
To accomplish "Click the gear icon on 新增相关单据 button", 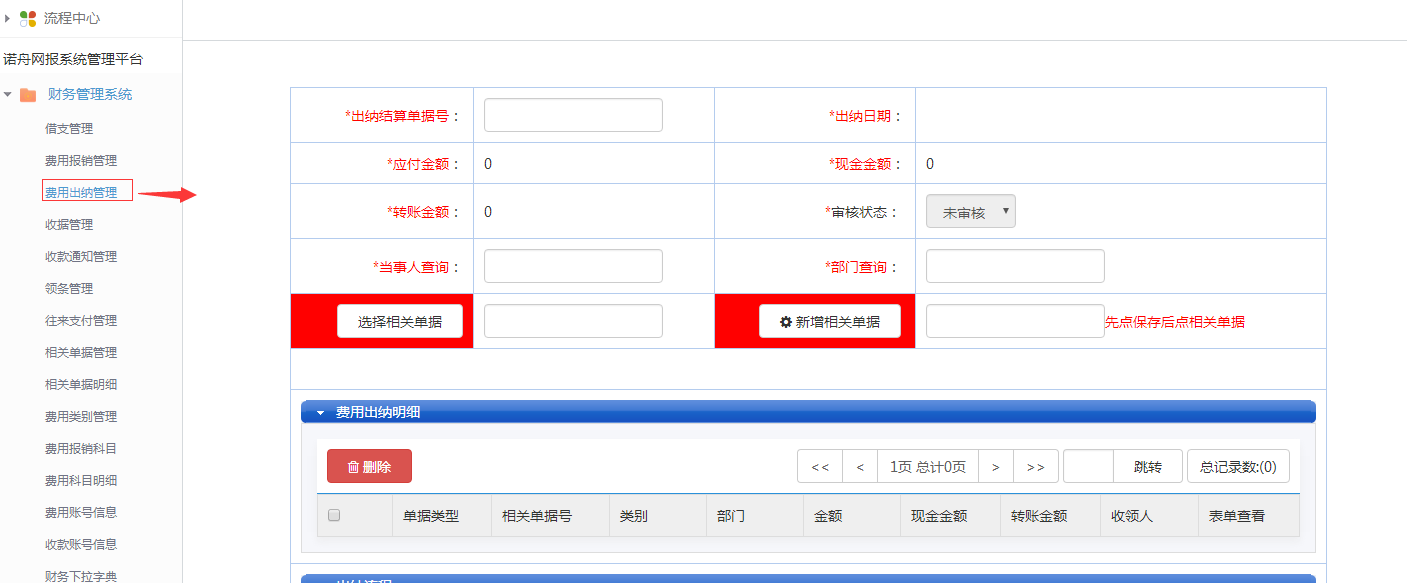I will point(784,320).
